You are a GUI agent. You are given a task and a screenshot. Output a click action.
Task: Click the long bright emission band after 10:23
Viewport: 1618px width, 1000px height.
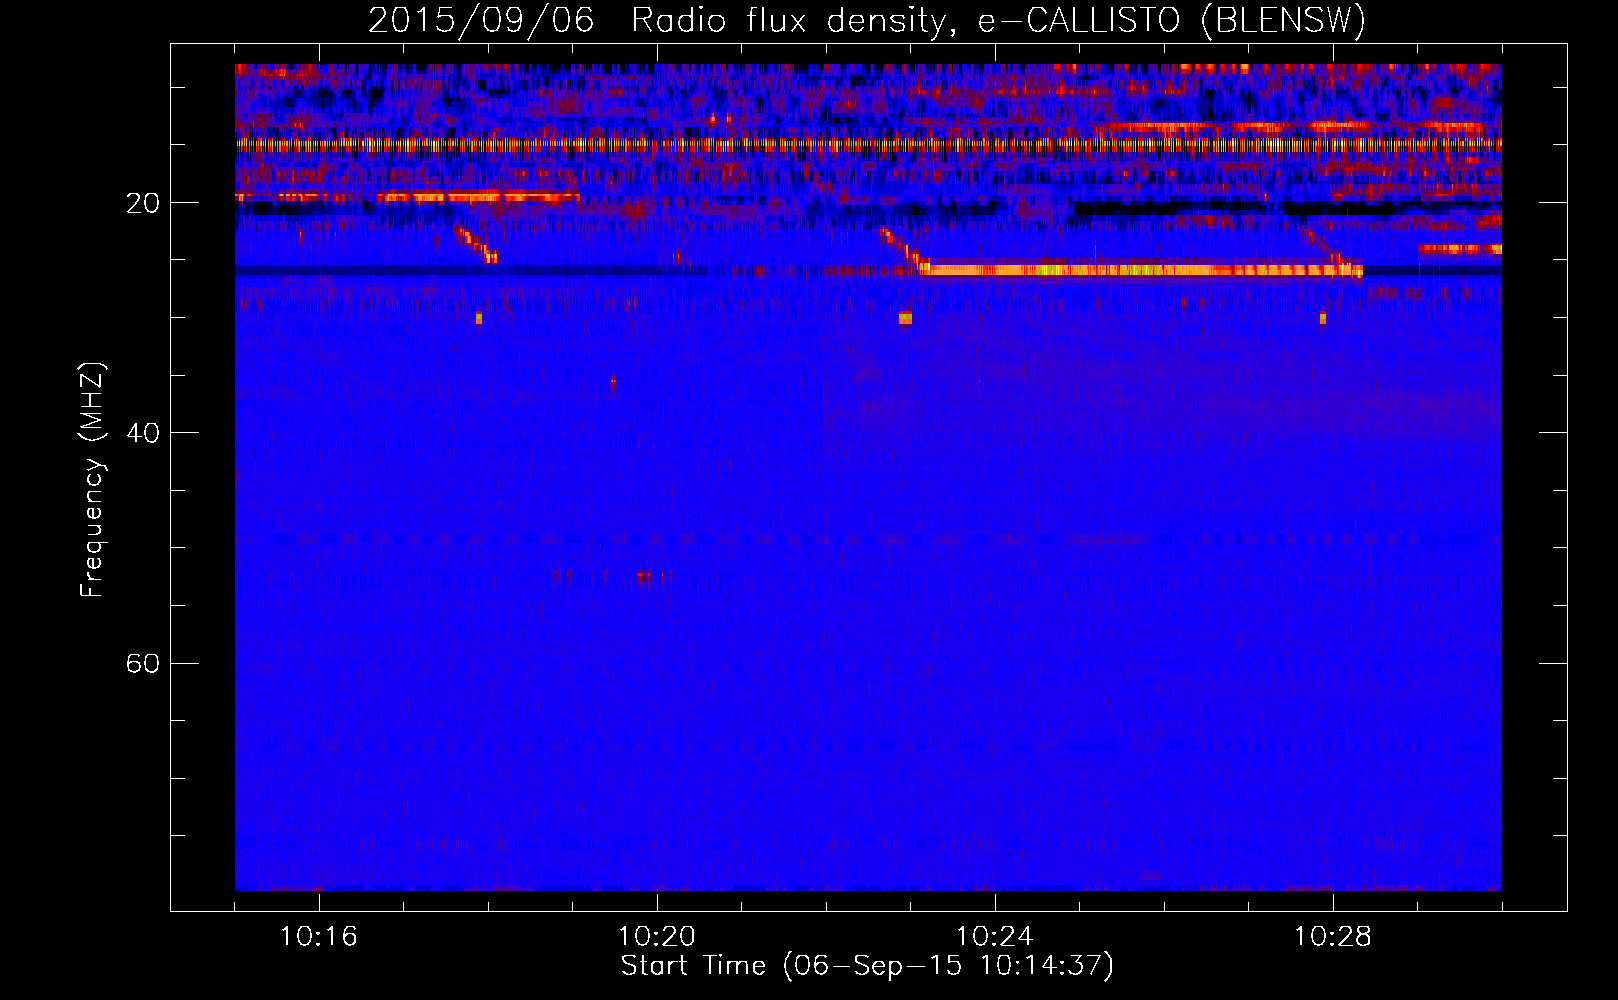click(1141, 269)
